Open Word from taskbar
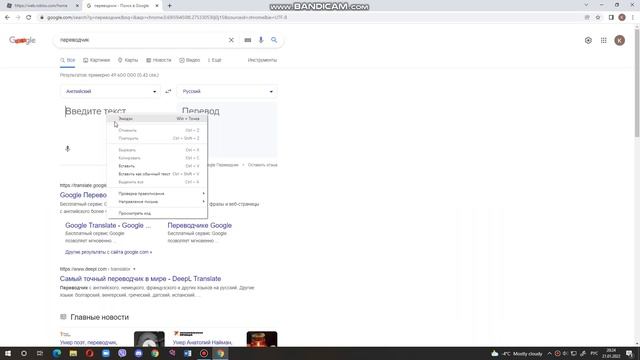Image resolution: width=640 pixels, height=360 pixels. point(187,353)
